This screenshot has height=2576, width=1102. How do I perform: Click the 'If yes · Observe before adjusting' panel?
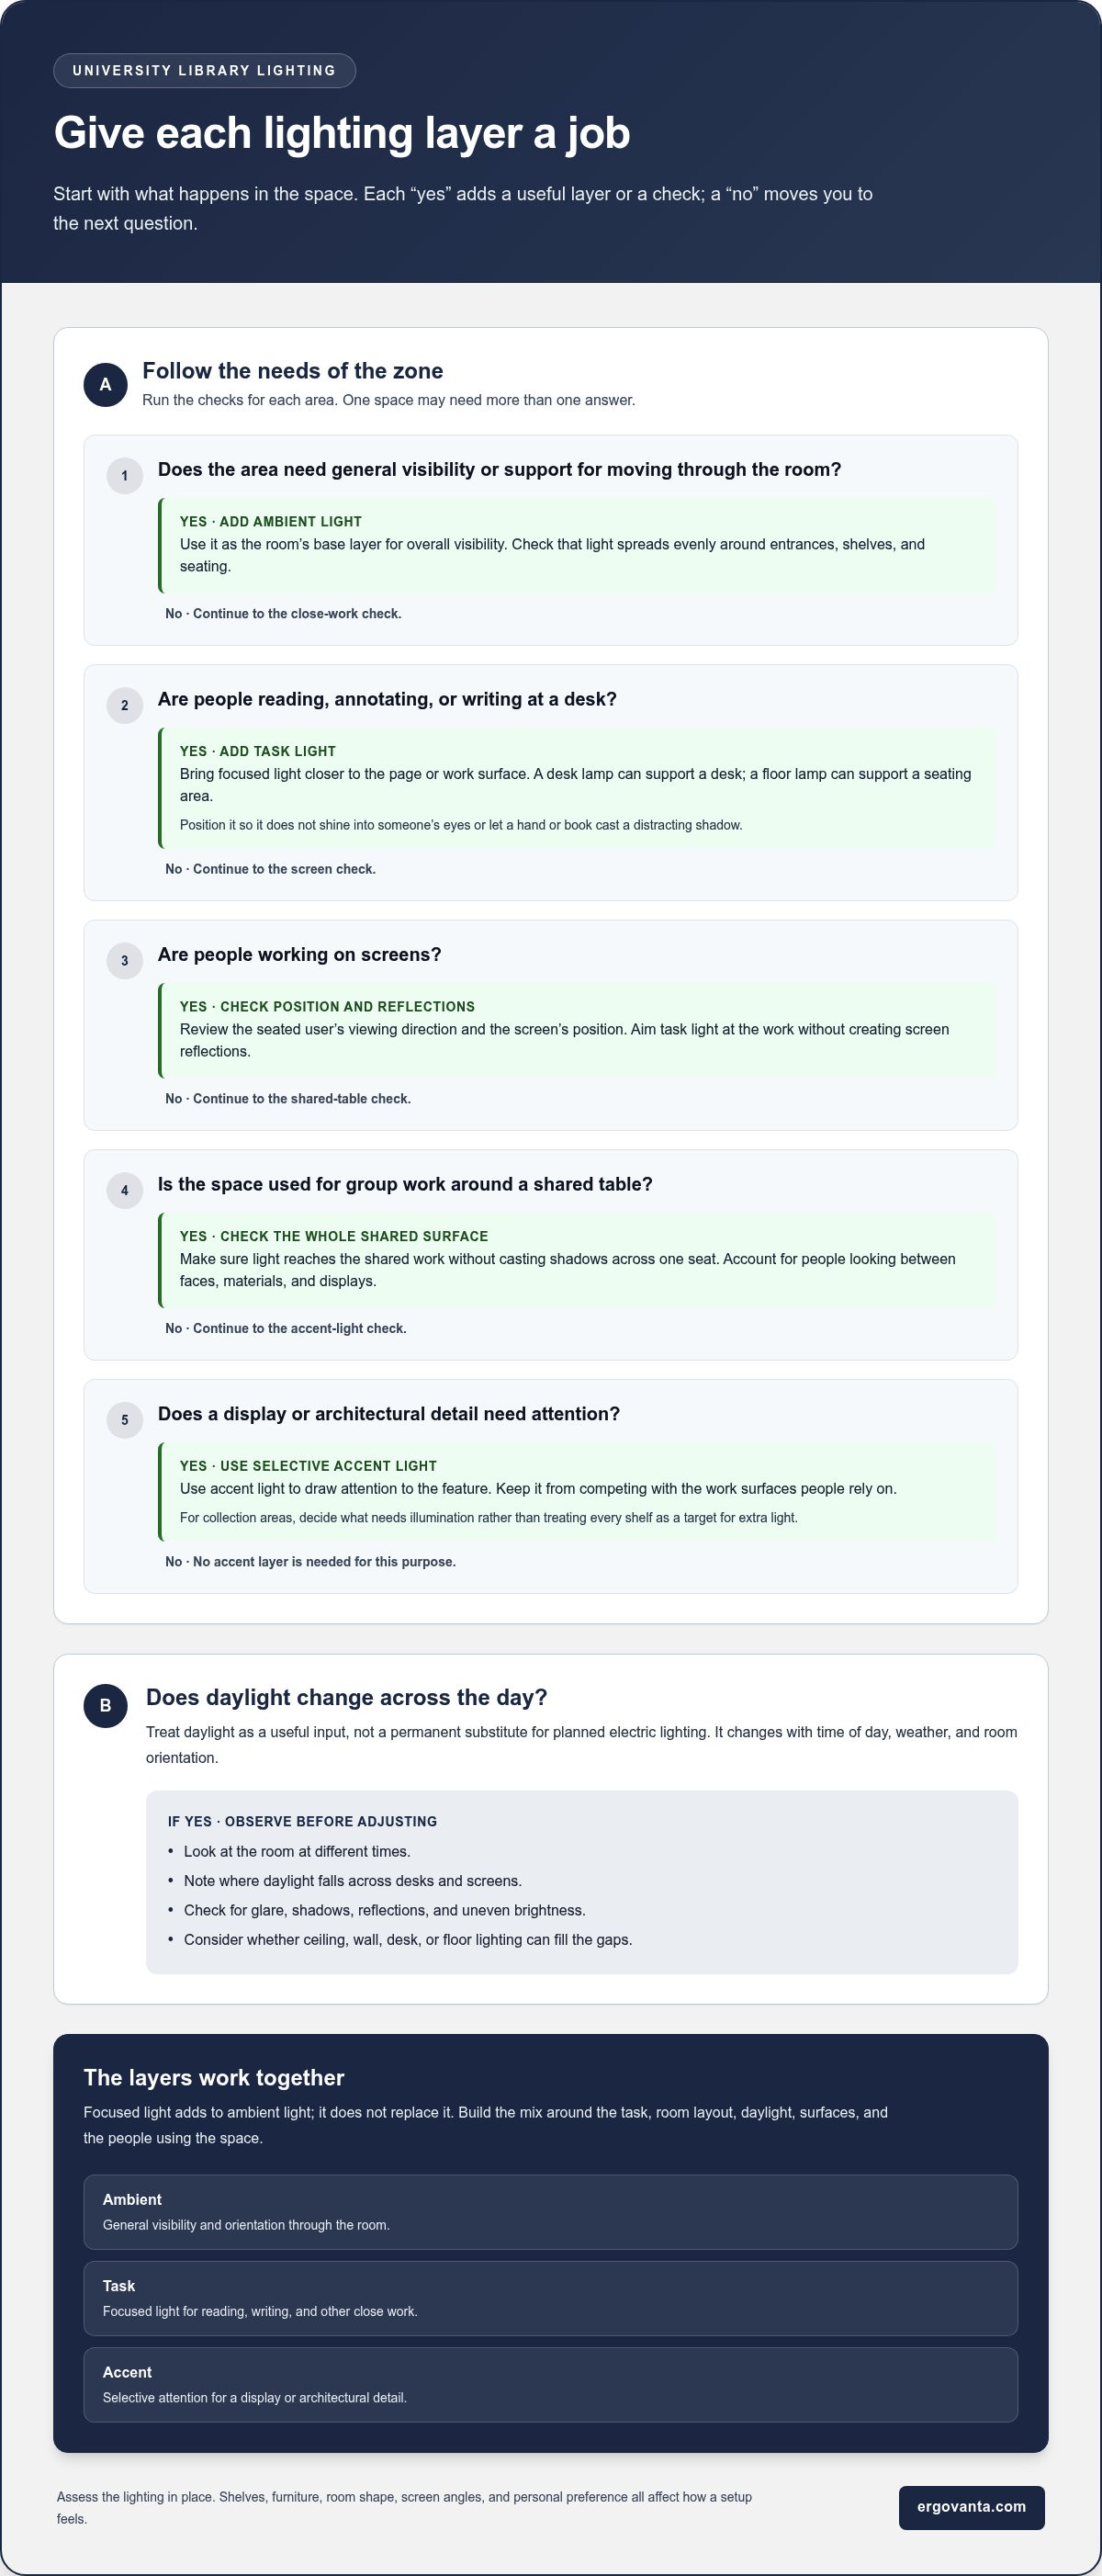(x=582, y=1882)
